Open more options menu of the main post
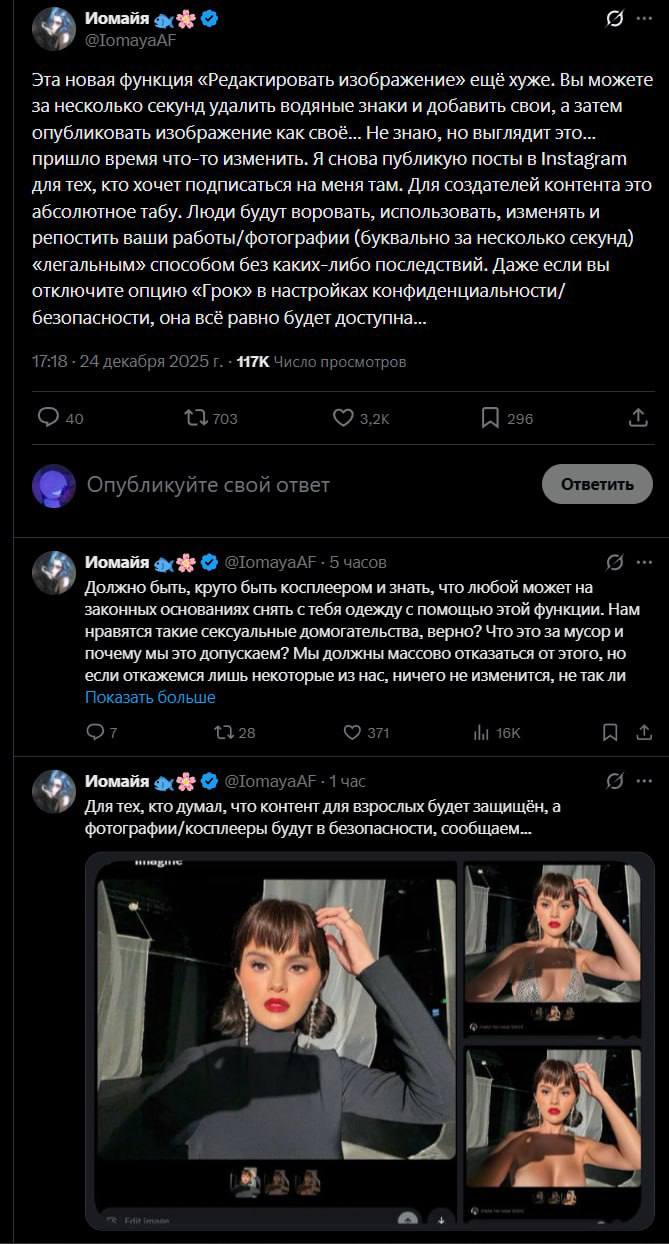 click(x=645, y=19)
